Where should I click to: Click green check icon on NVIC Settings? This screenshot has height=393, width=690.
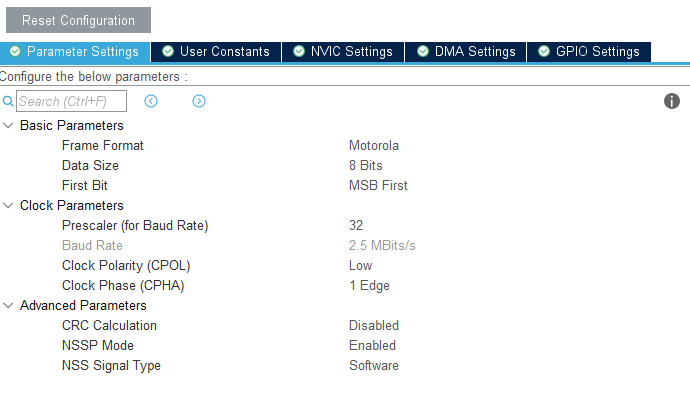(299, 51)
